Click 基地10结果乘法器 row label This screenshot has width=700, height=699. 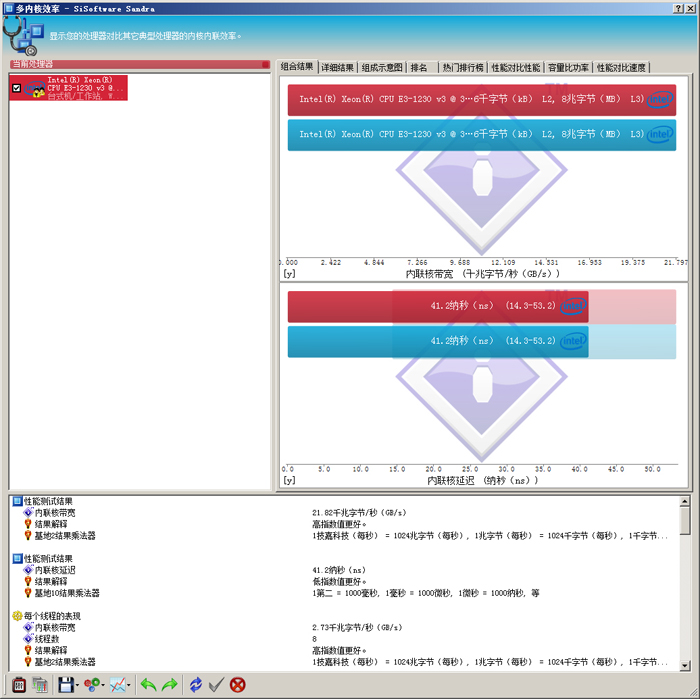pos(67,593)
